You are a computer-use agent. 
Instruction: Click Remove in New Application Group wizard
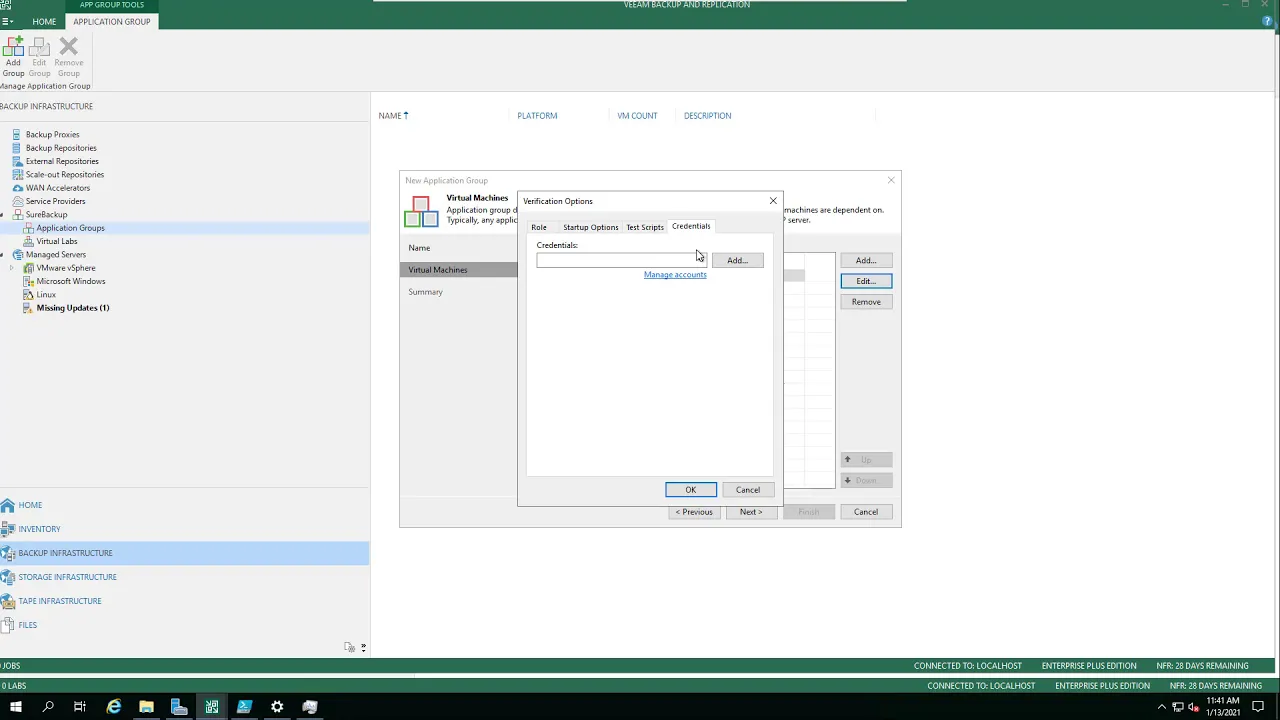click(x=866, y=302)
